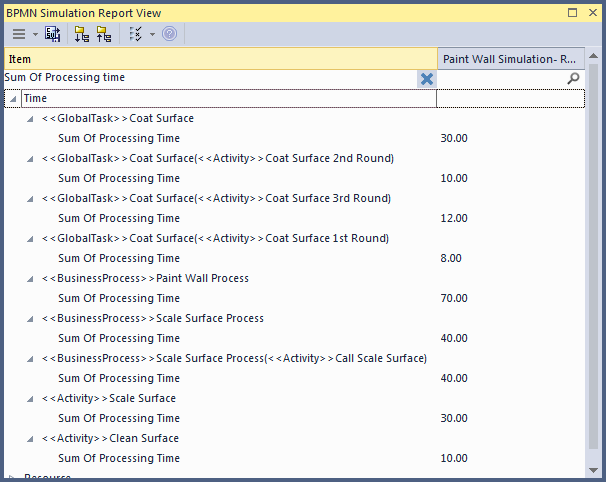Click the 70.00 processing time value
This screenshot has height=482, width=607.
[x=454, y=298]
